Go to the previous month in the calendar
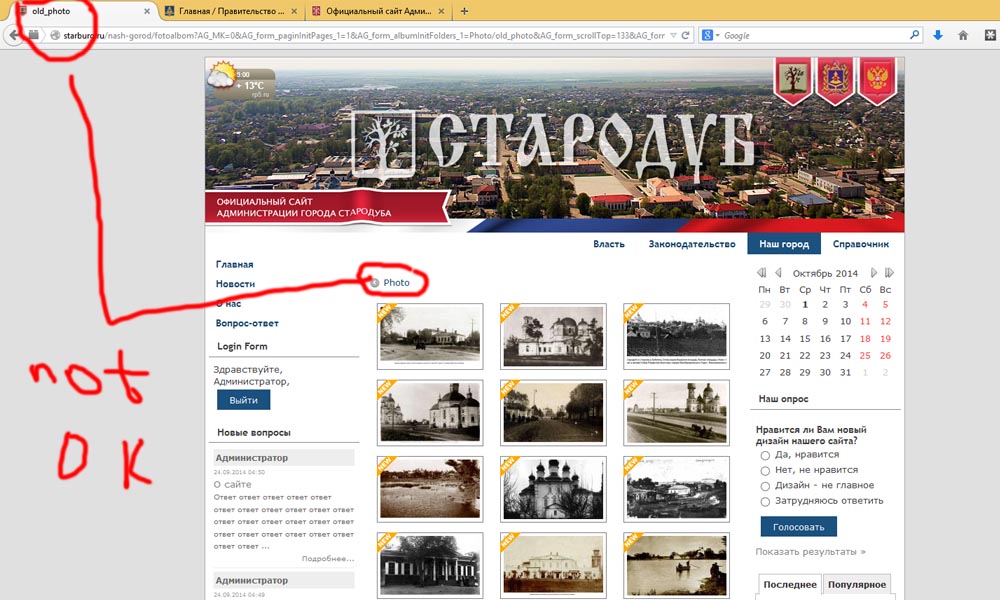Viewport: 1000px width, 600px height. [778, 273]
